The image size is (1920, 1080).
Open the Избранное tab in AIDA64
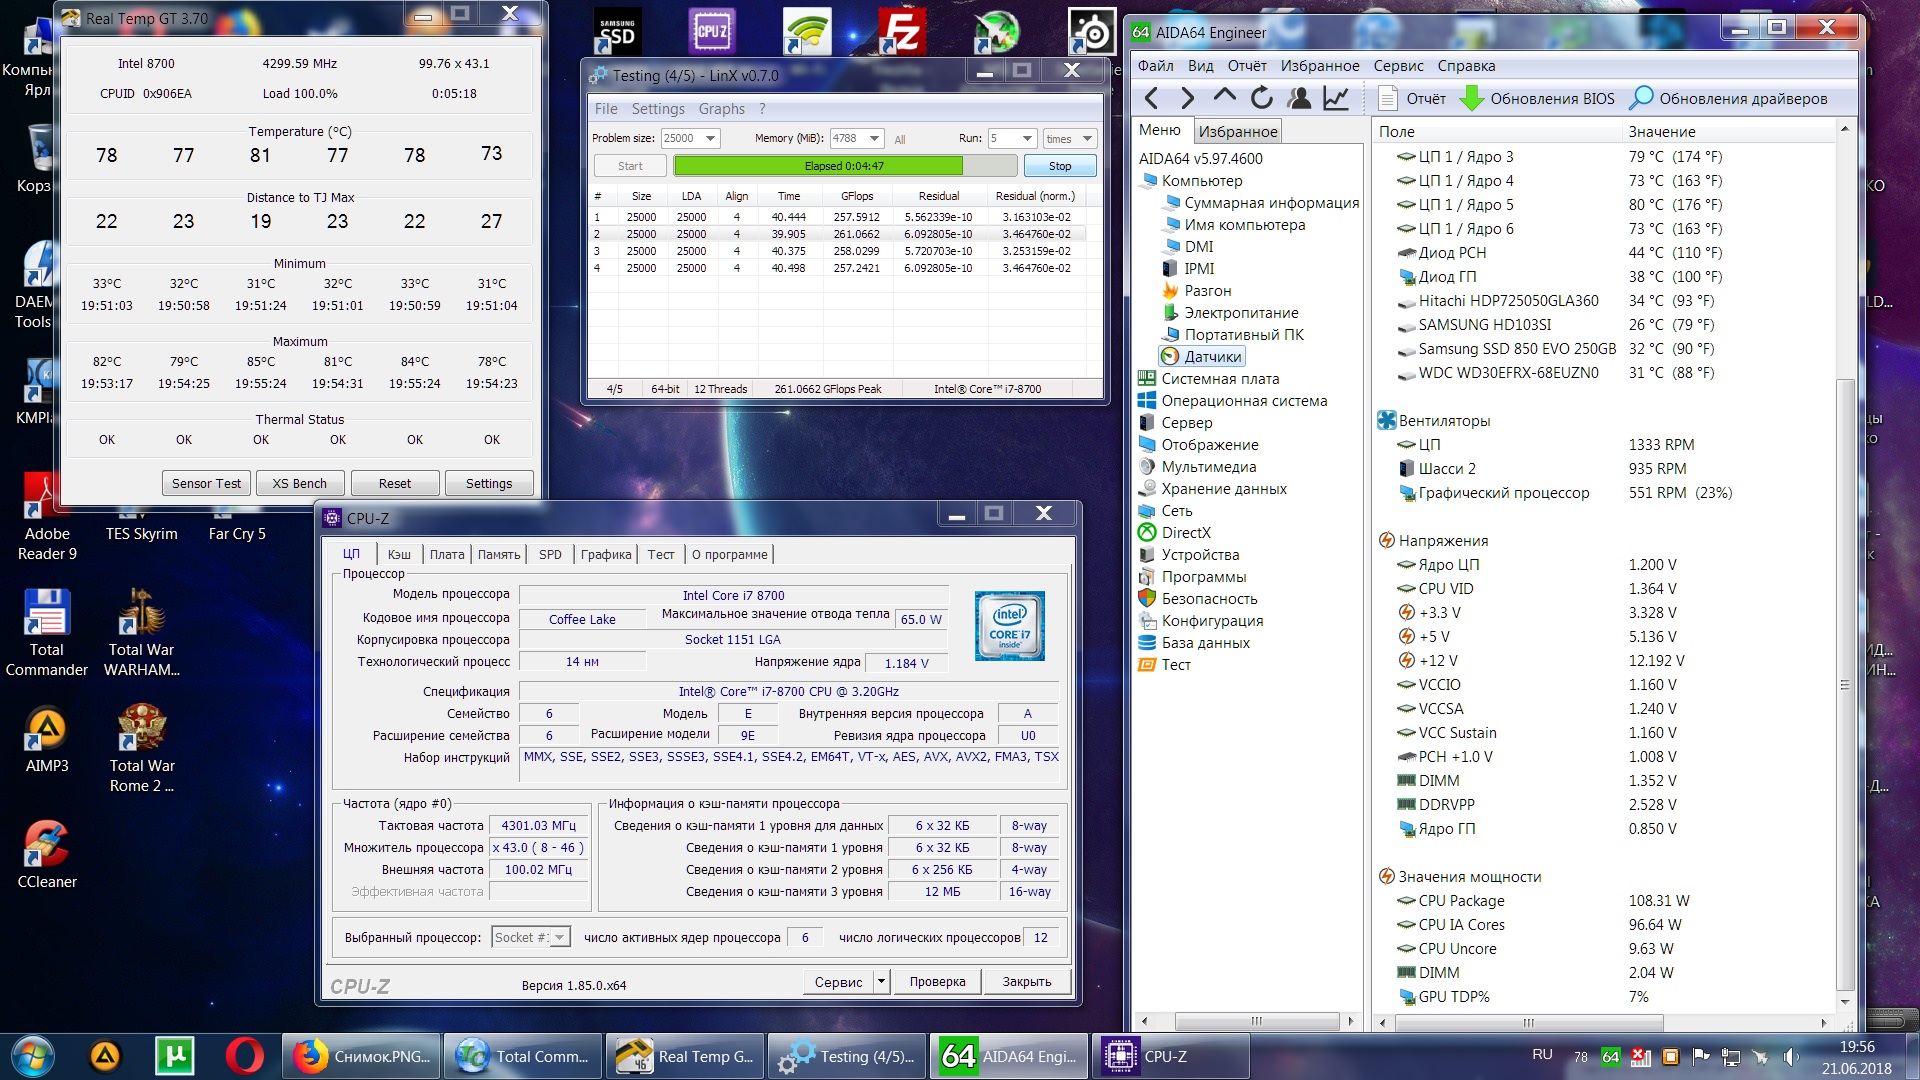[1237, 131]
